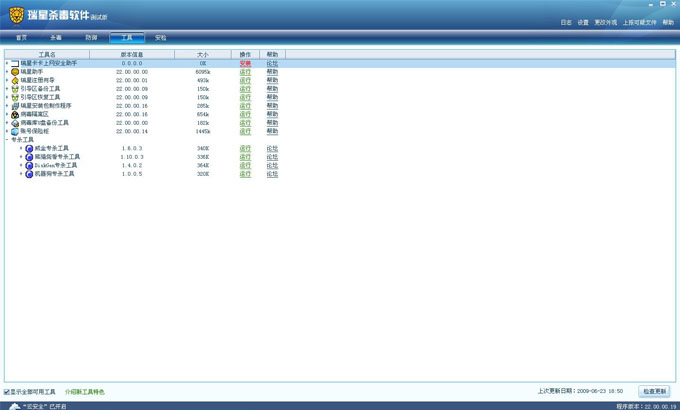Expand the 引导区备份工具 row
684x413 pixels.
[7, 89]
